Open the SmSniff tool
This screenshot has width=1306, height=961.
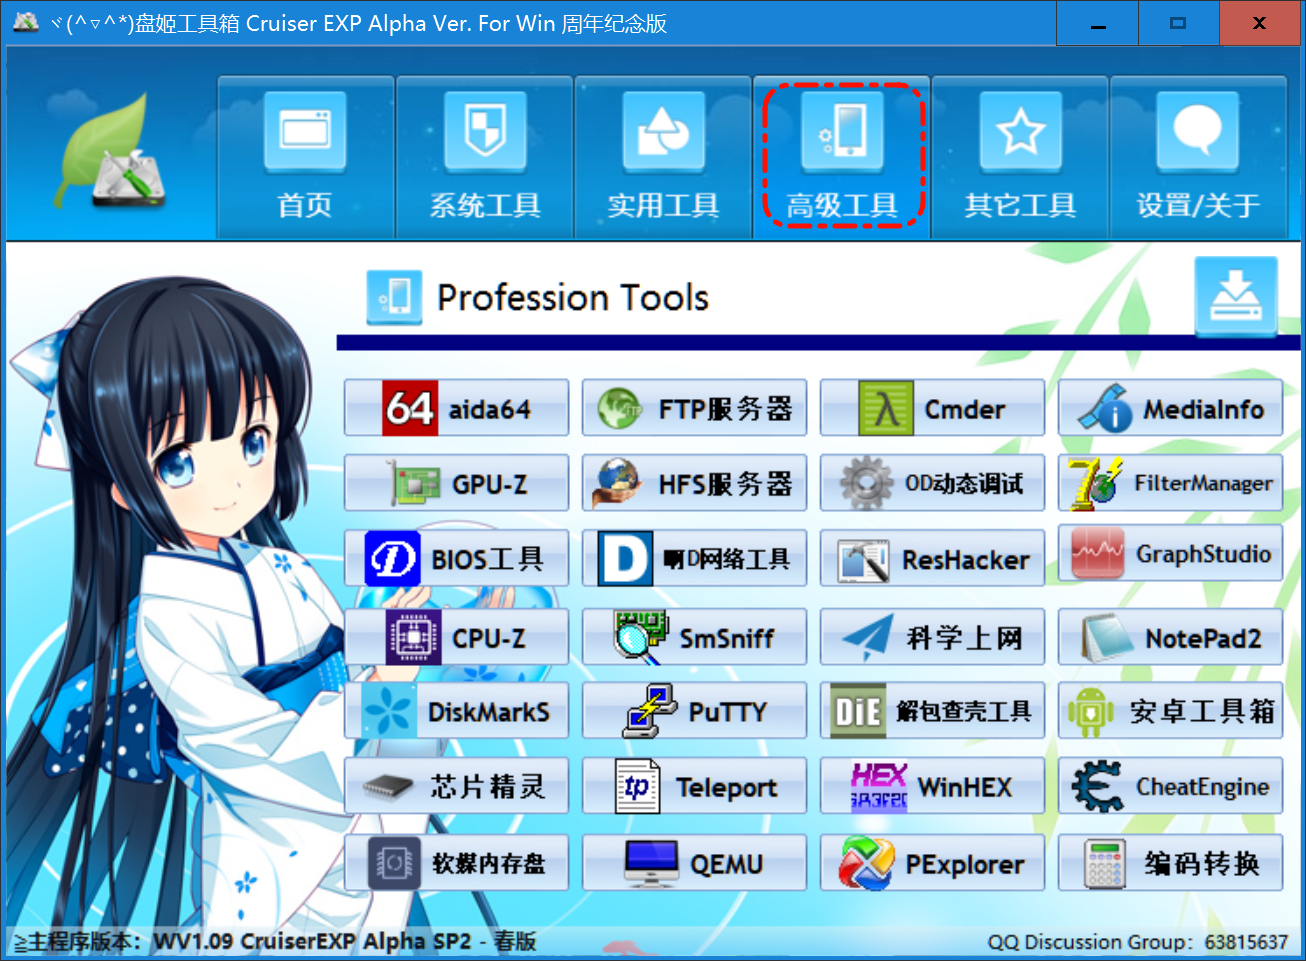tap(694, 637)
